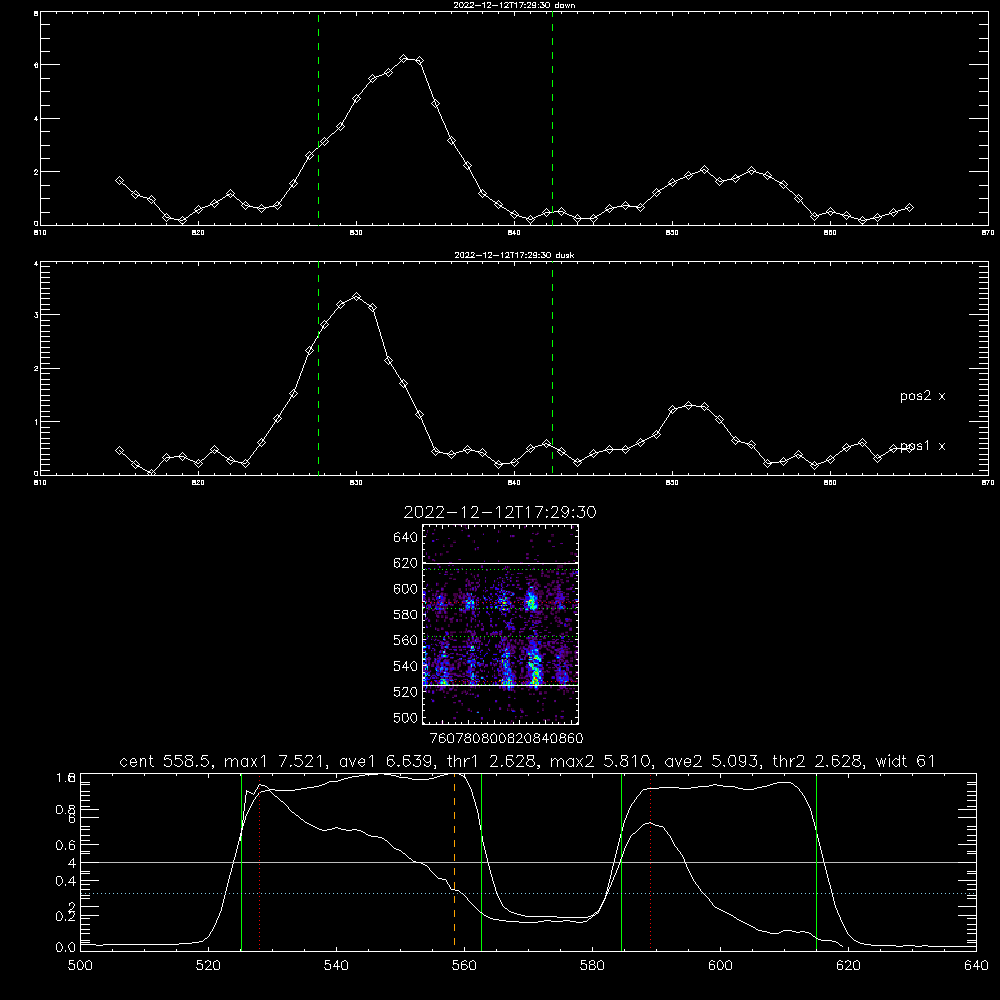The width and height of the screenshot is (1000, 1000).
Task: Click the green dashed line near 842 in dusk plot
Action: [x=552, y=369]
